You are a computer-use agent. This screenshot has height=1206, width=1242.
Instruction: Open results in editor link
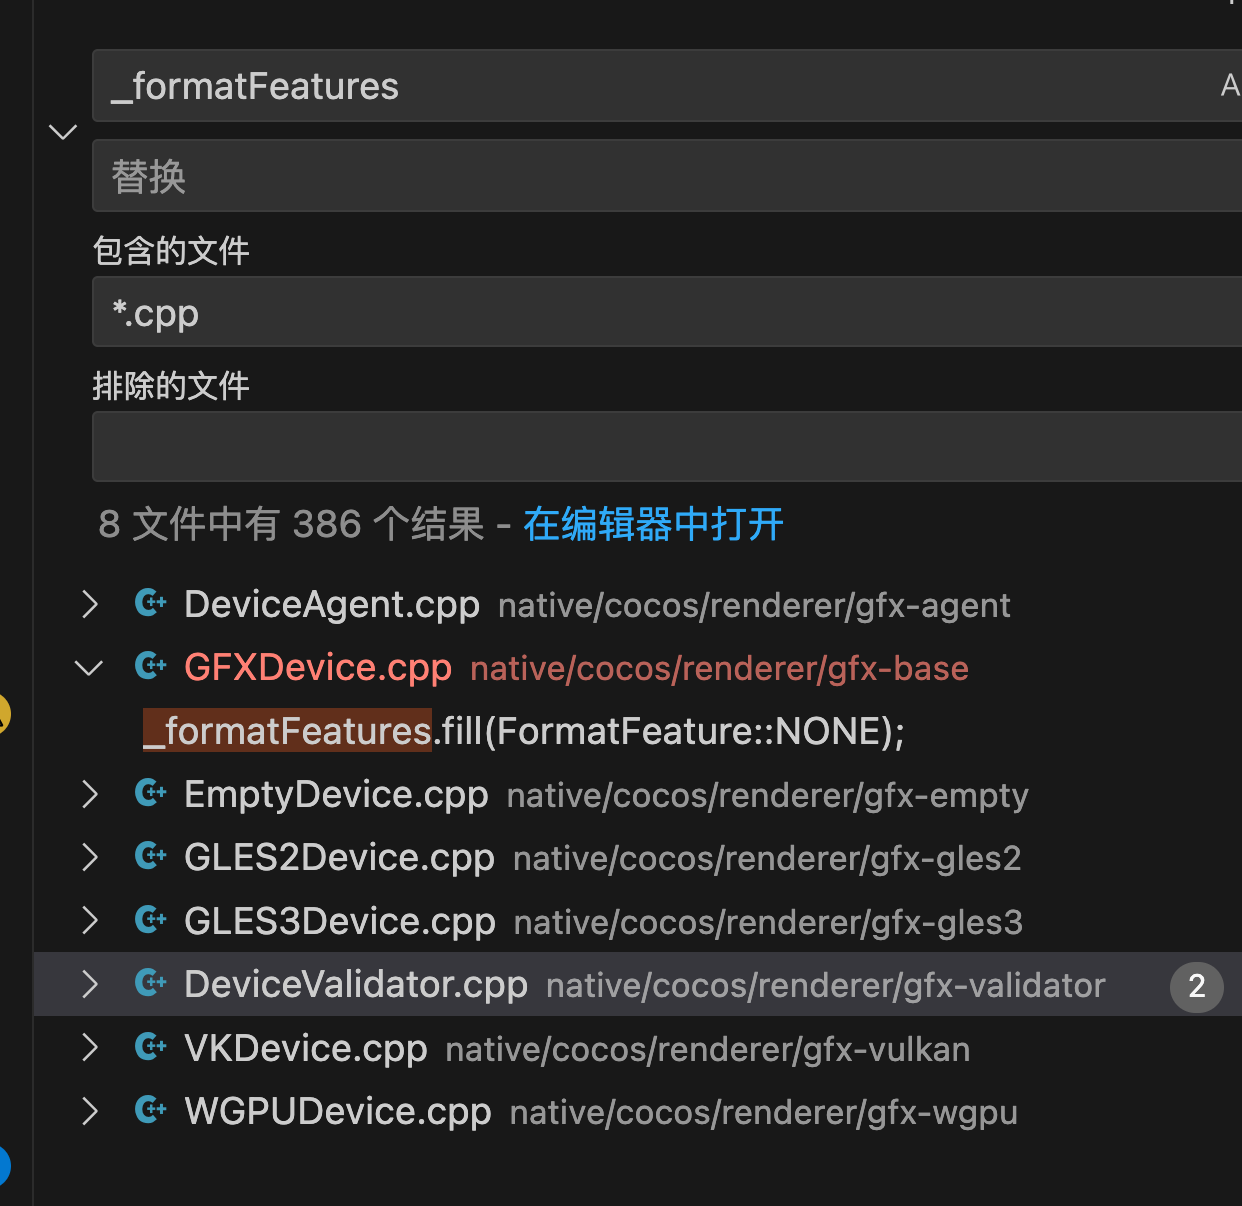point(653,524)
